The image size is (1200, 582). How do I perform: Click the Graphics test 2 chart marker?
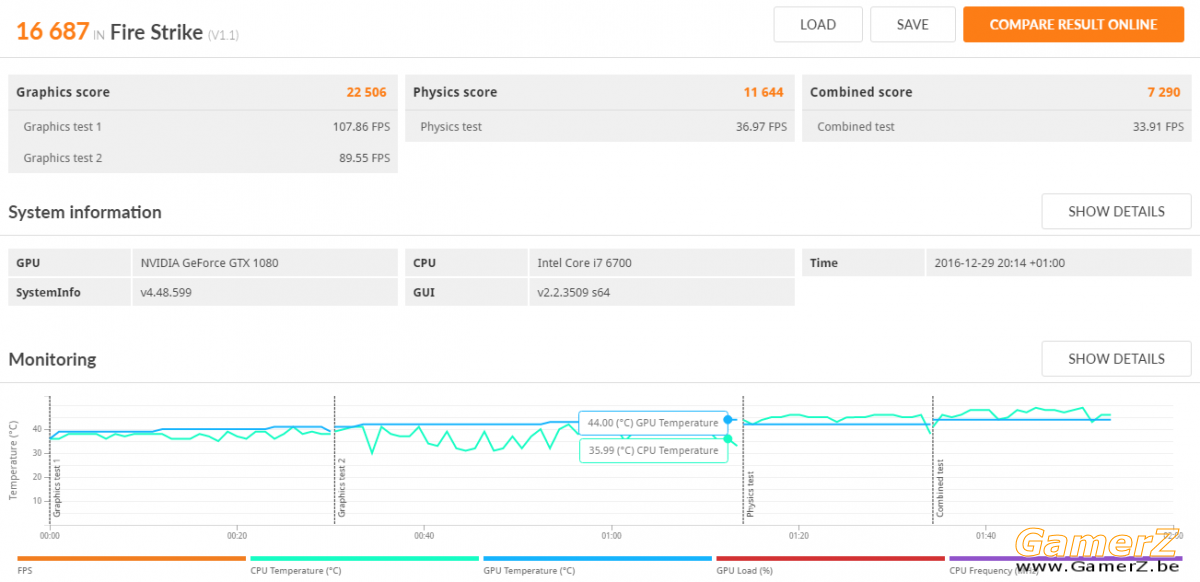tap(342, 487)
